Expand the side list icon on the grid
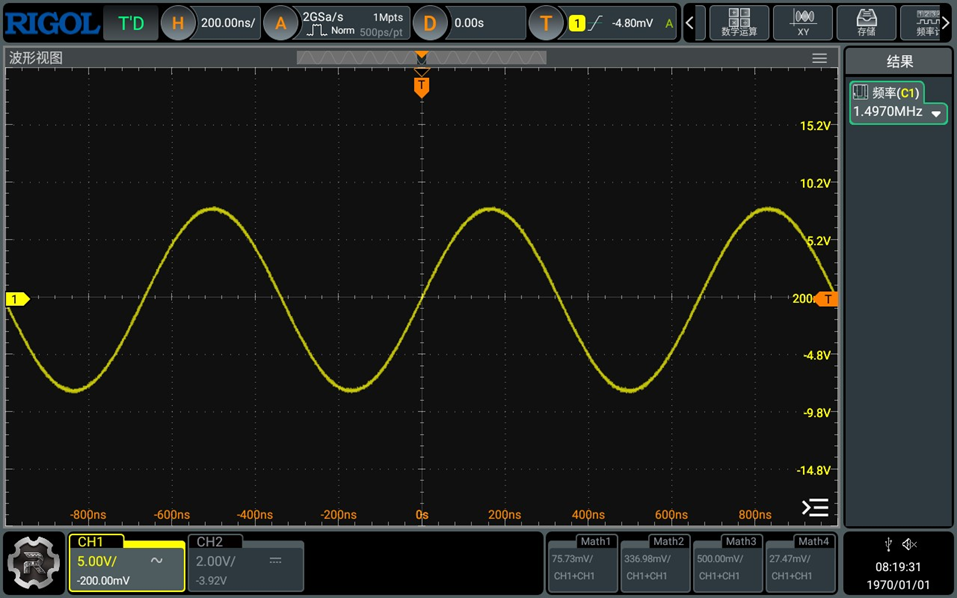Screen dimensions: 957x598 tap(815, 507)
